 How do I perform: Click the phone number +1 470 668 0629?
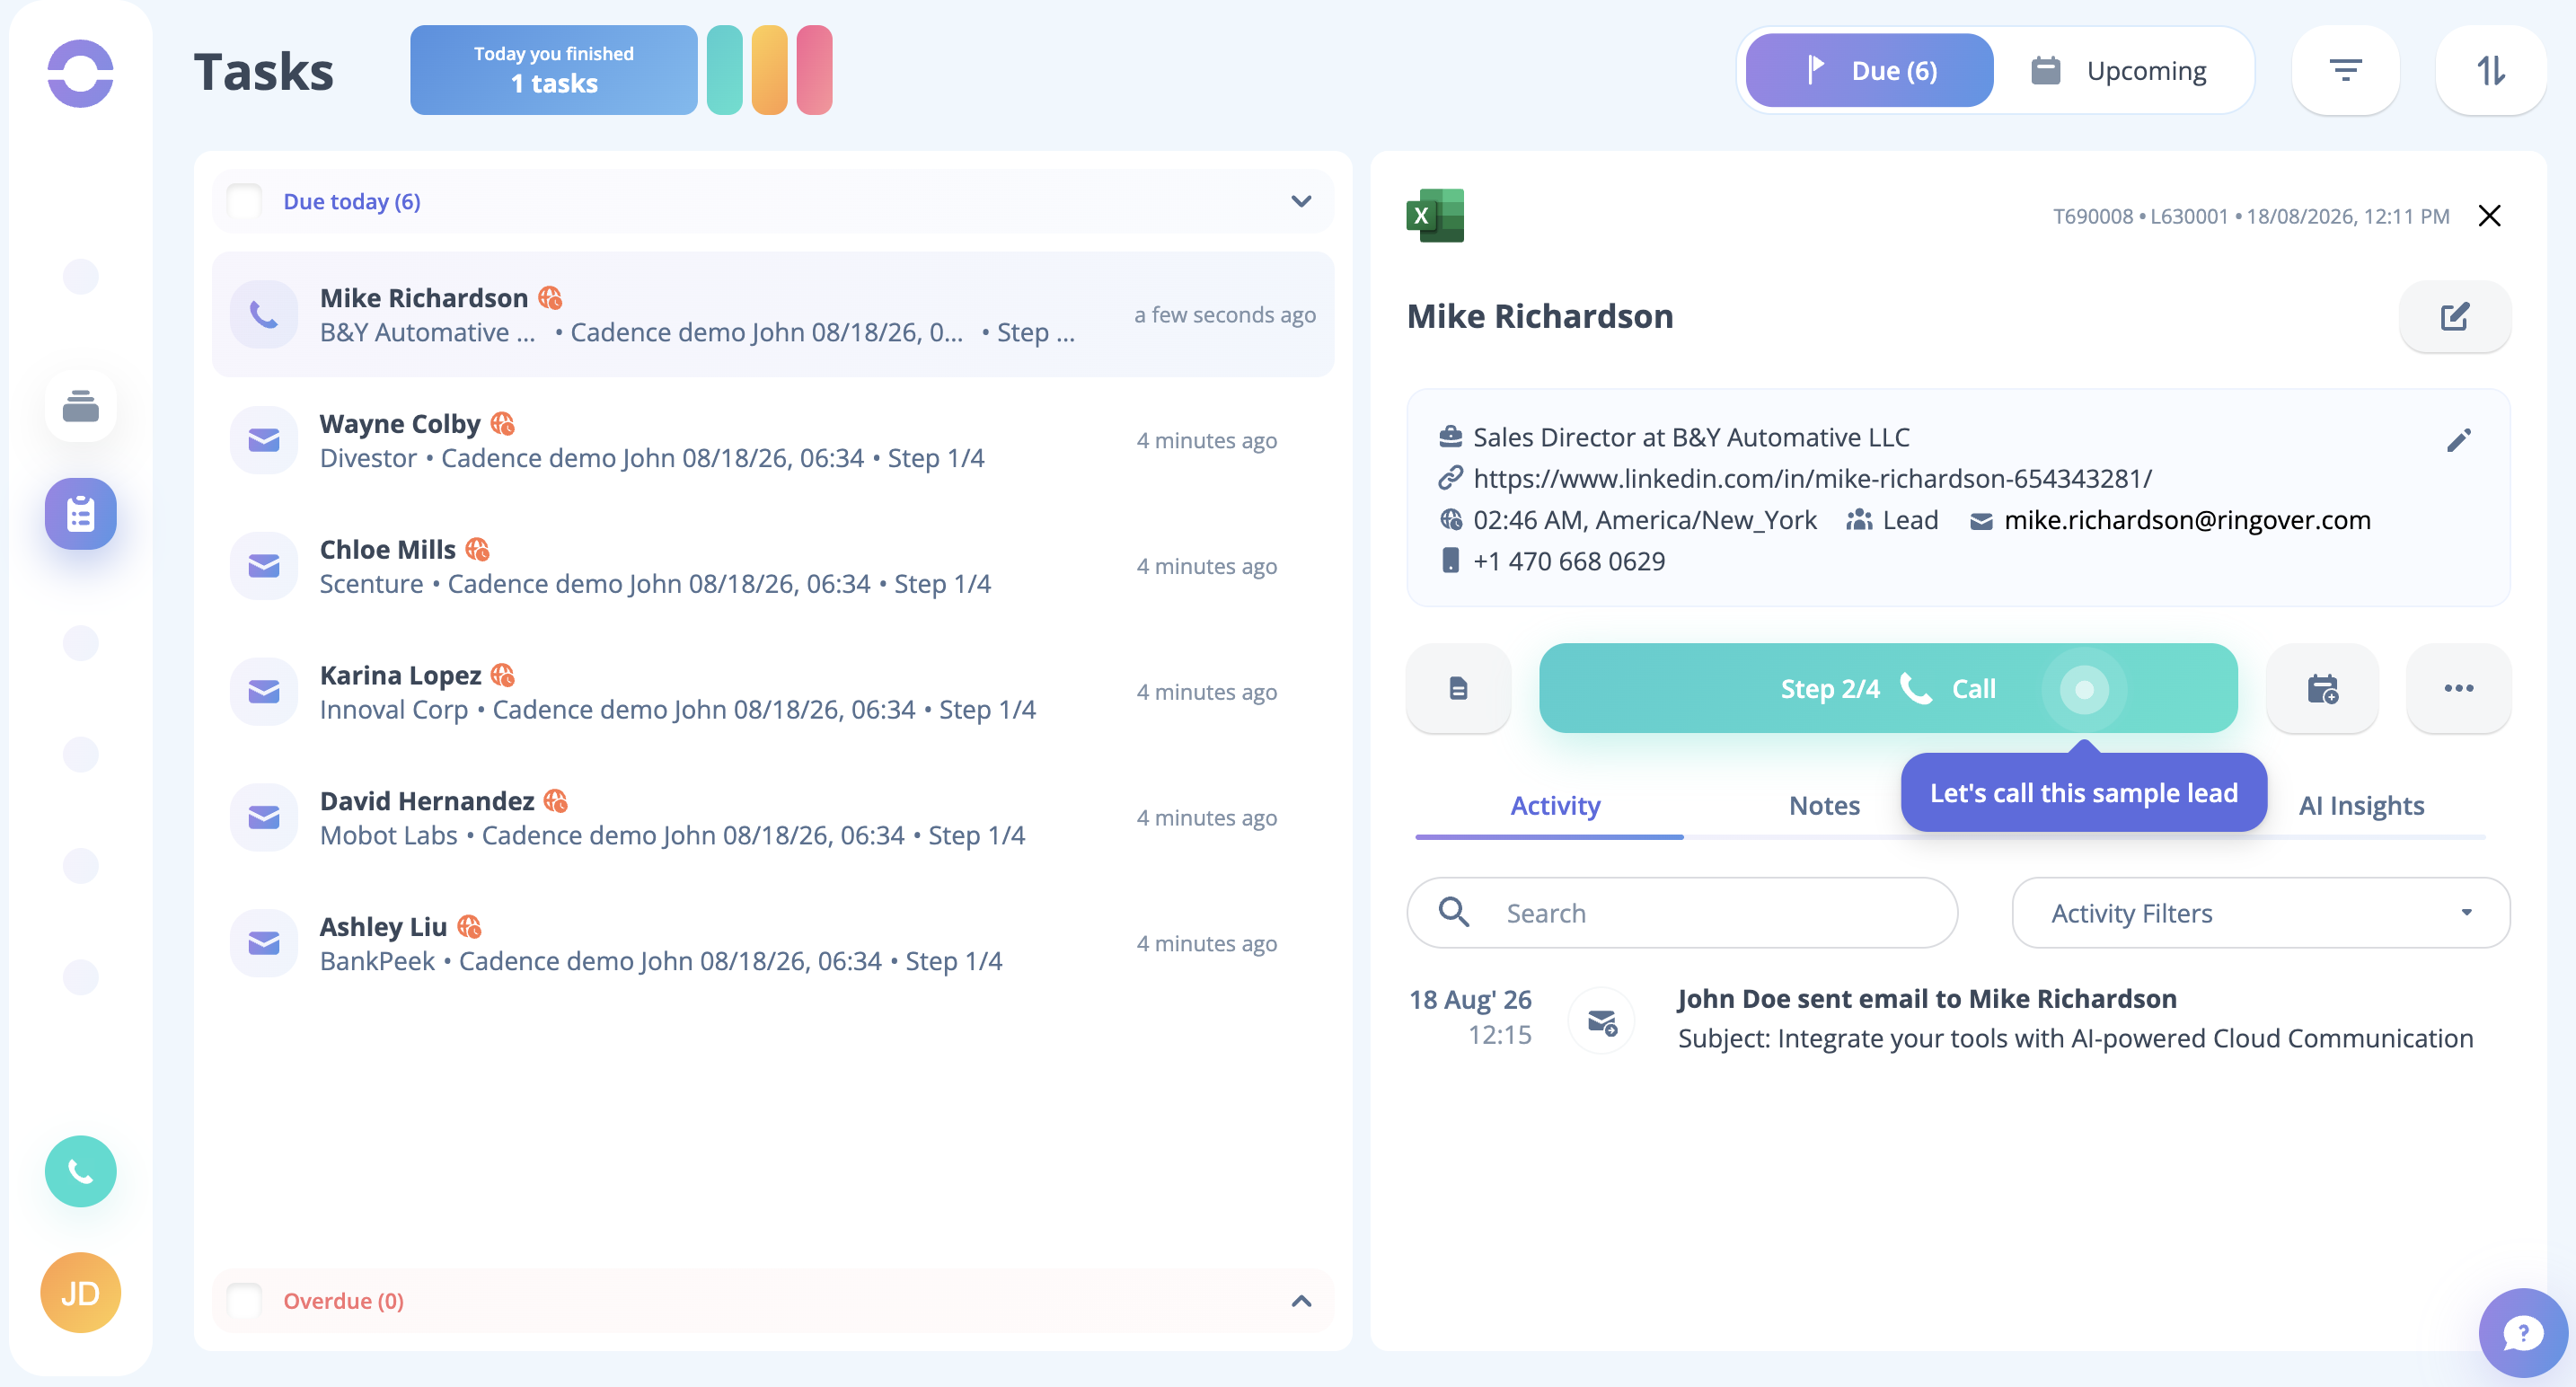pos(1569,561)
